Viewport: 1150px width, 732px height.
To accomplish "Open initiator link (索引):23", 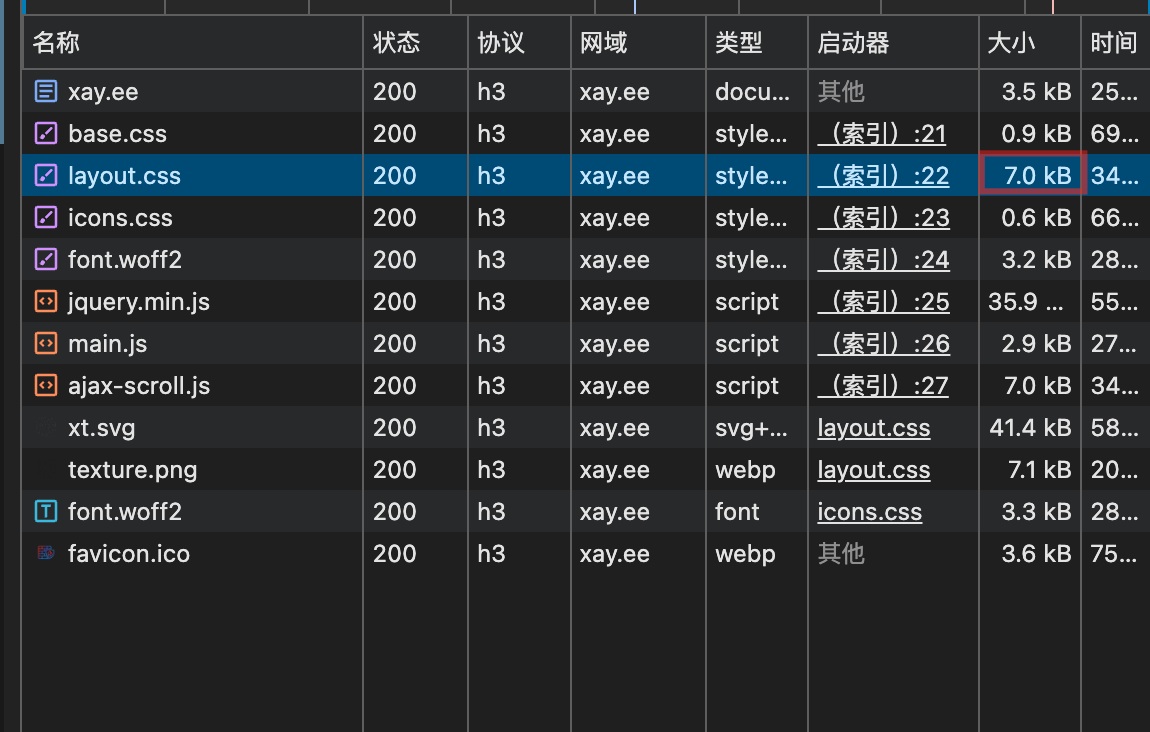I will pos(884,217).
